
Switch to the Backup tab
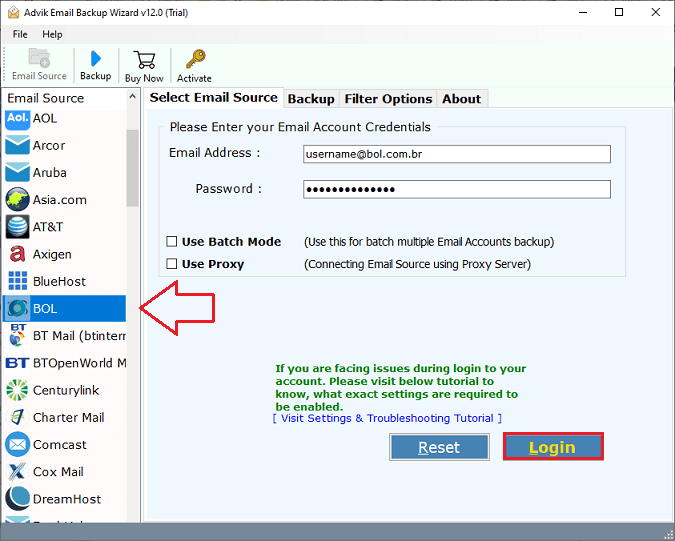coord(311,99)
